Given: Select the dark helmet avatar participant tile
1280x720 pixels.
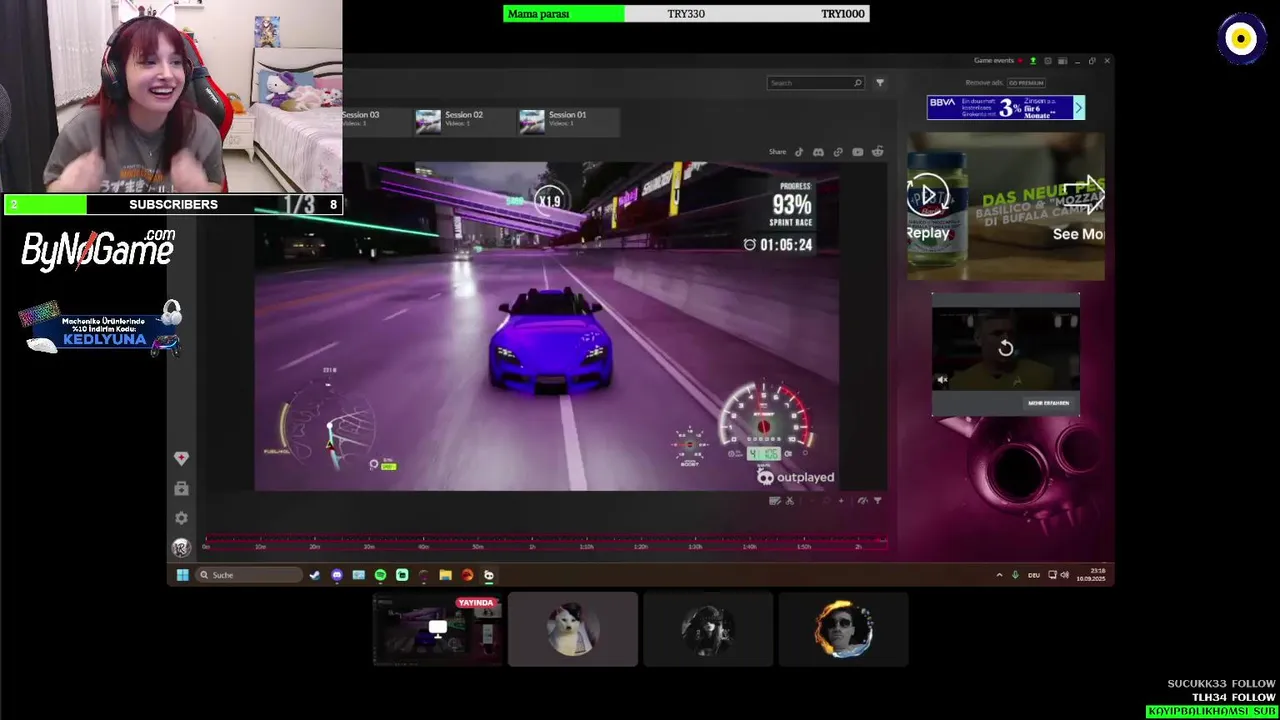Looking at the screenshot, I should [708, 629].
